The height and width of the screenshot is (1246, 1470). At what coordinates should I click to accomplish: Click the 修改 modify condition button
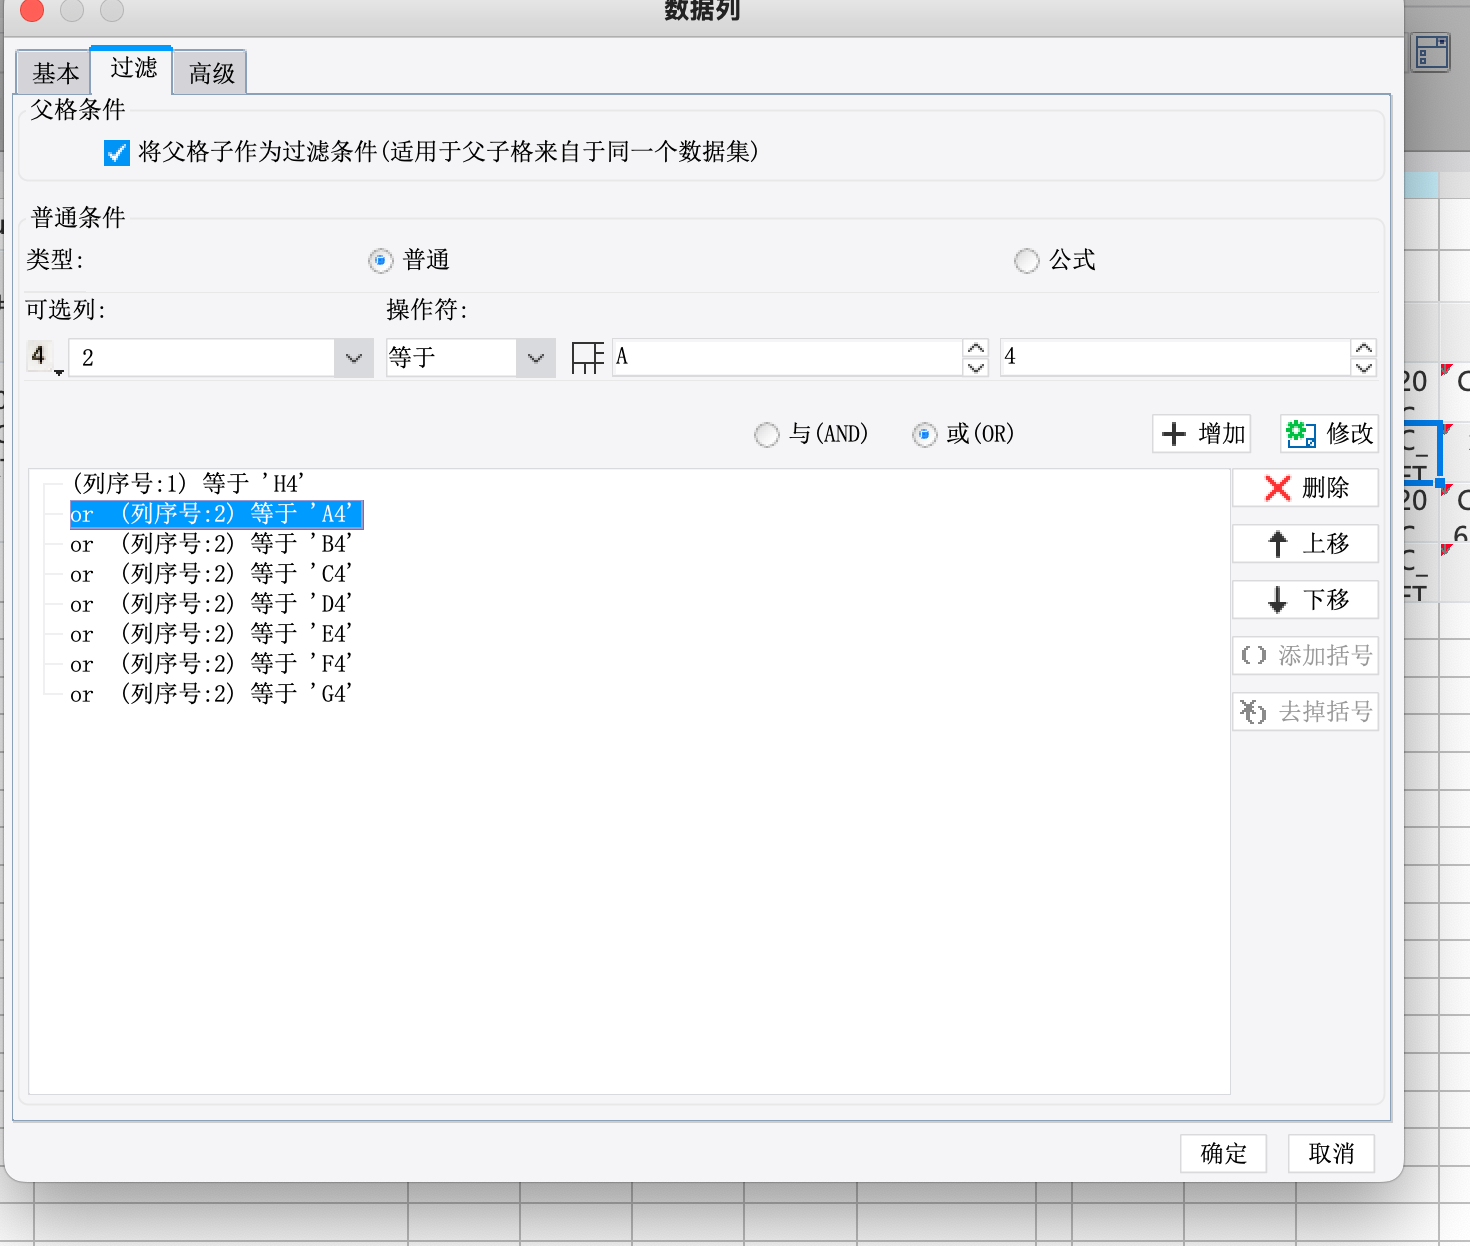1330,434
